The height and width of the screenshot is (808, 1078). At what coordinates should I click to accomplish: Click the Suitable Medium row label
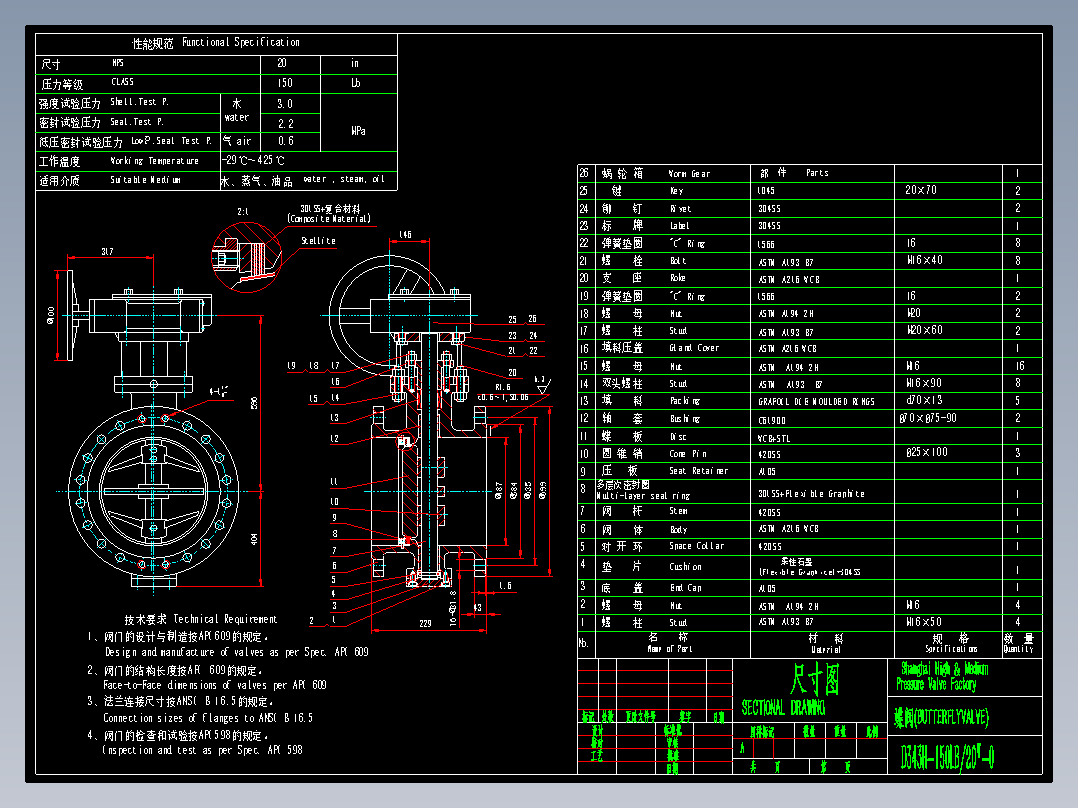point(145,181)
